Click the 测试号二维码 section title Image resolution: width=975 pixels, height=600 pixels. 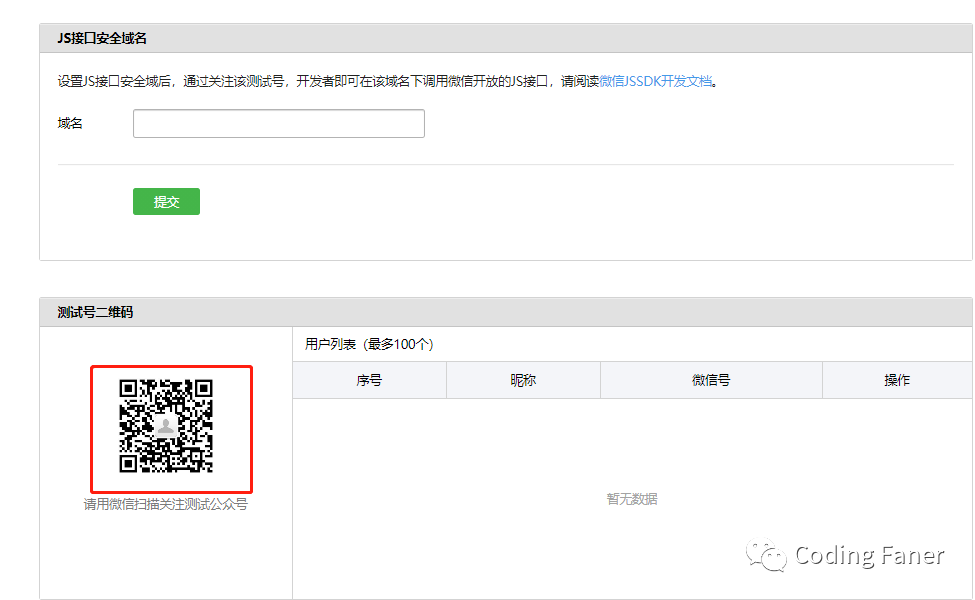click(95, 312)
